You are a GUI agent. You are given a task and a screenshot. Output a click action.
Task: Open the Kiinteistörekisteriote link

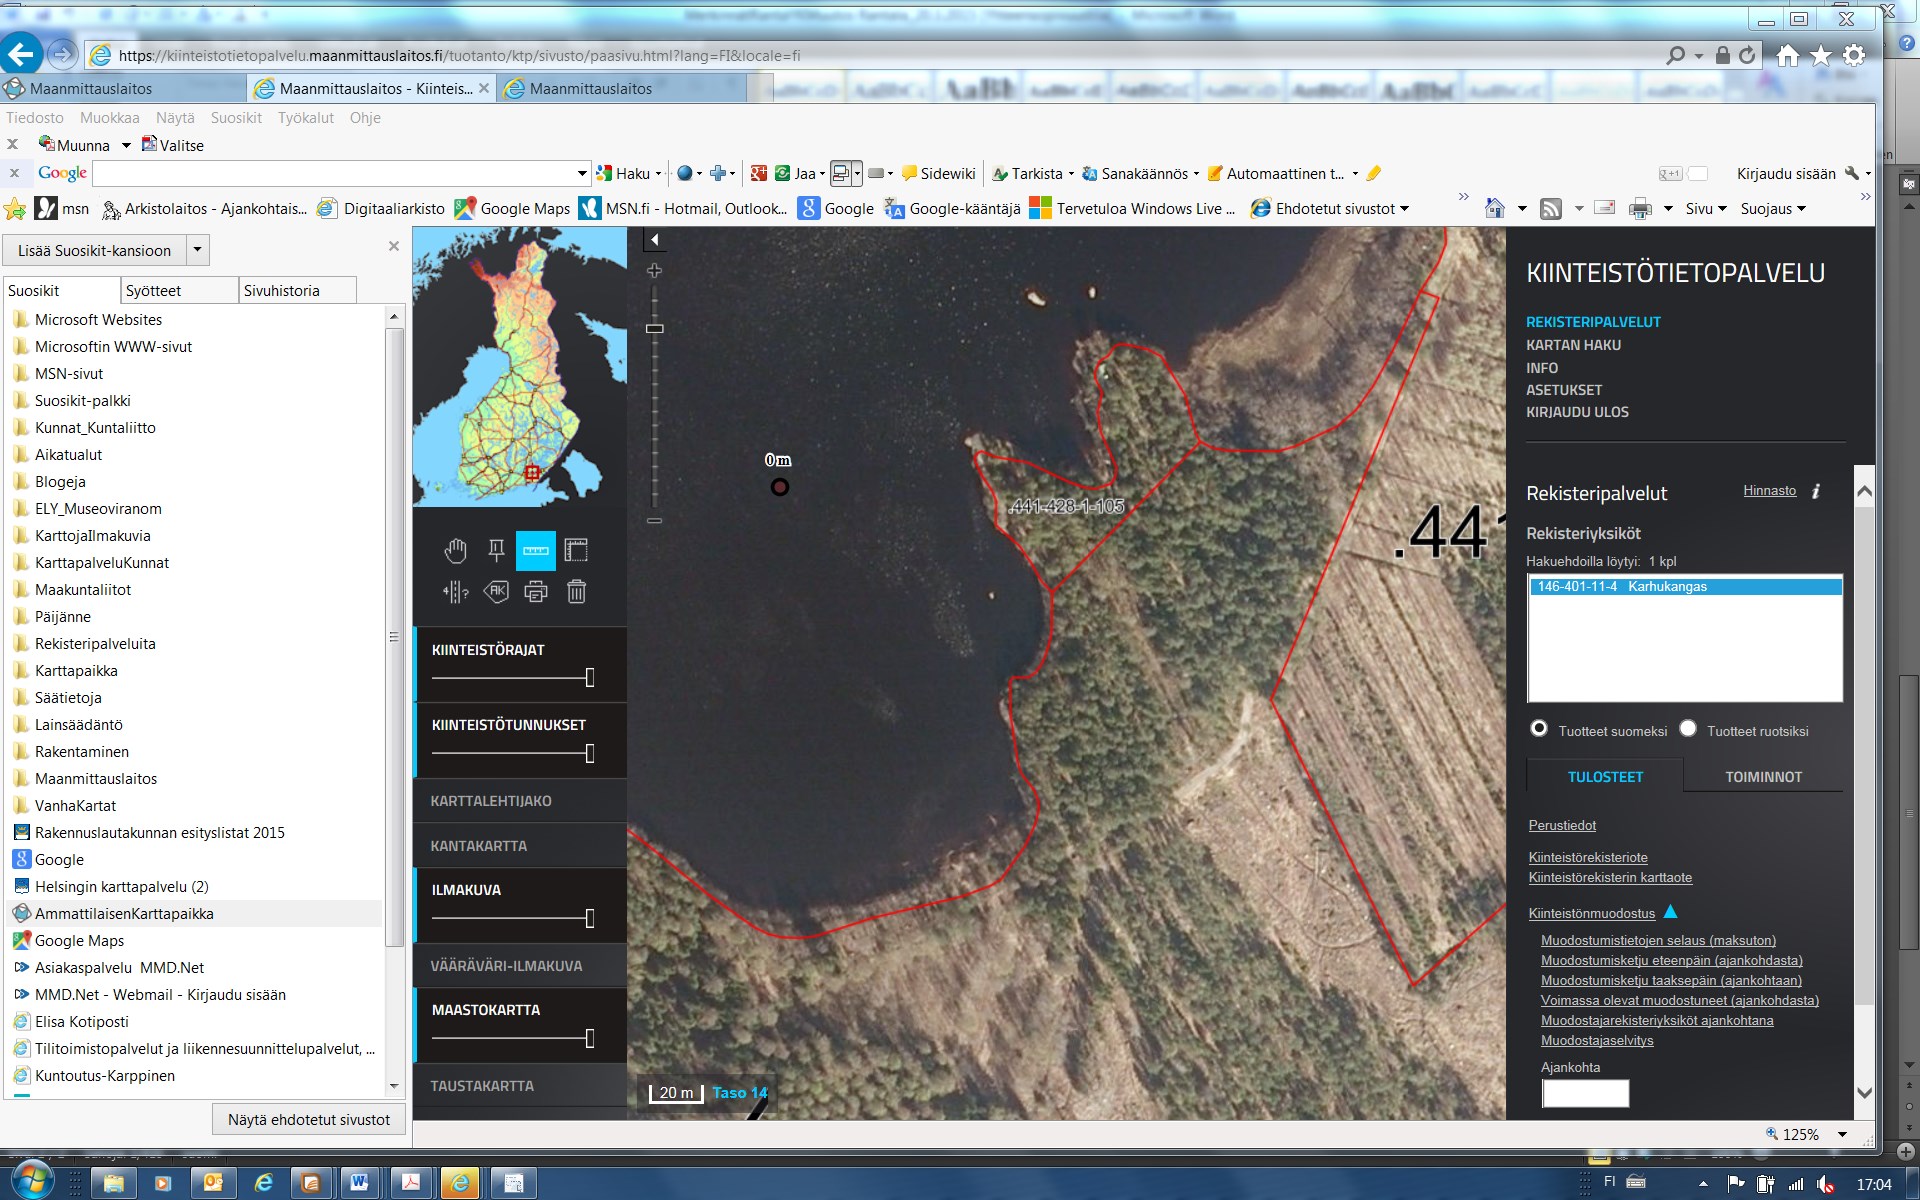[1588, 858]
